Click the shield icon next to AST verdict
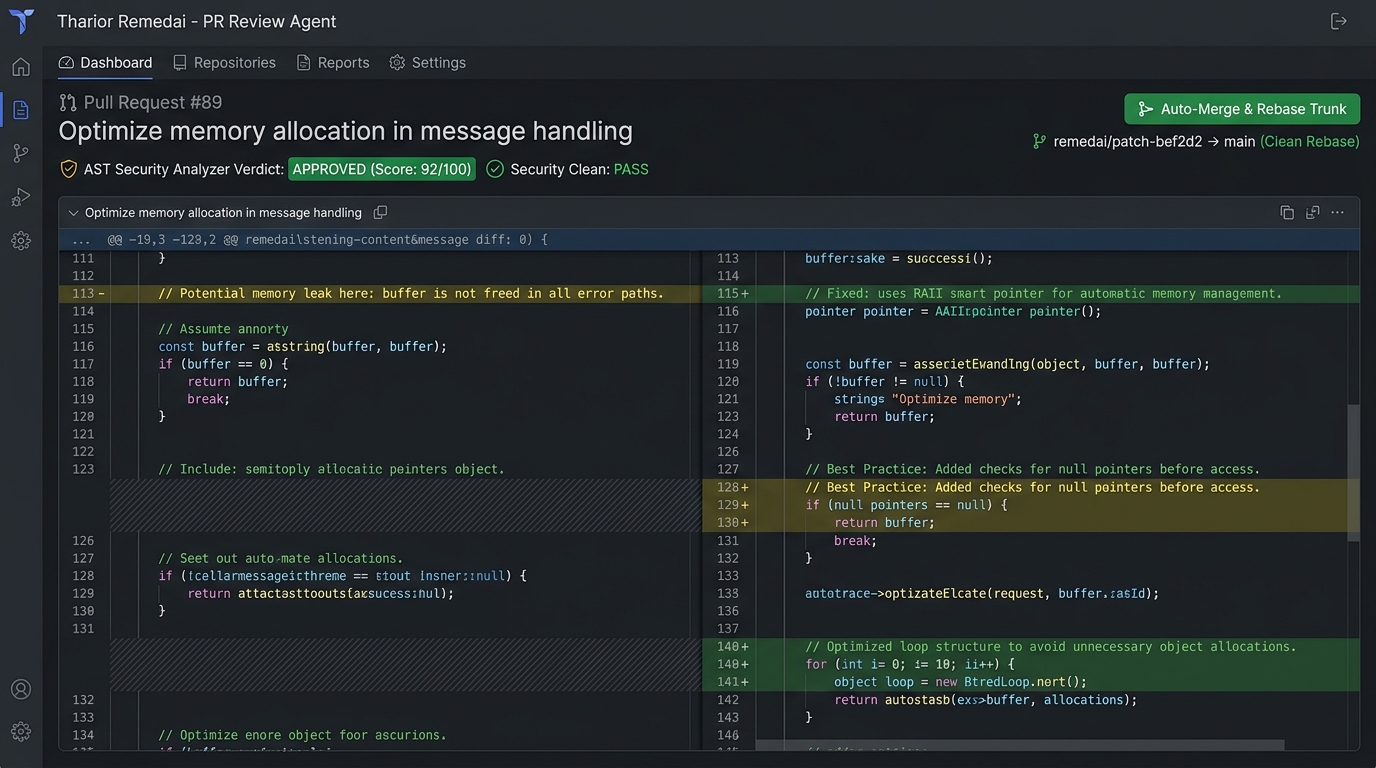Viewport: 1376px width, 768px height. (69, 169)
